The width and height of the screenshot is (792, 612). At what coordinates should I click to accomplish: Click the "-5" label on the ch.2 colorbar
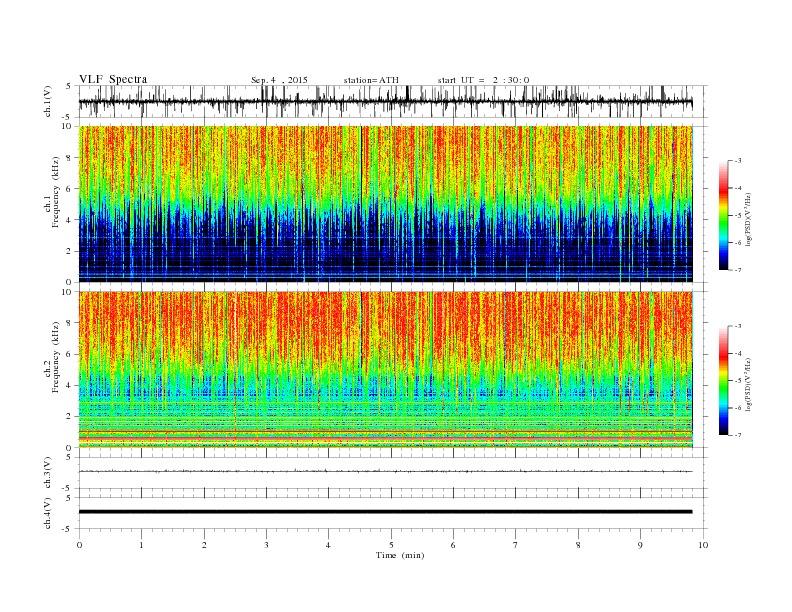(737, 381)
